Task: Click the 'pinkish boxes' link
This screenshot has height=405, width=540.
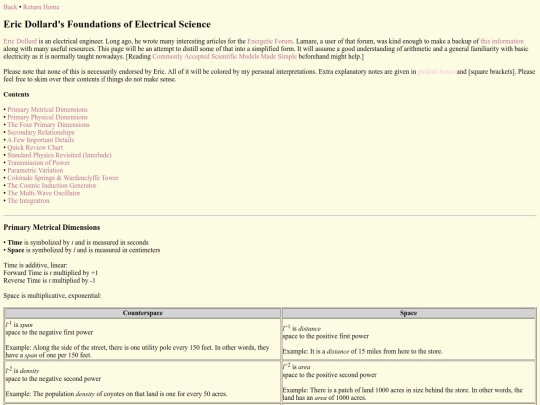Action: 436,72
